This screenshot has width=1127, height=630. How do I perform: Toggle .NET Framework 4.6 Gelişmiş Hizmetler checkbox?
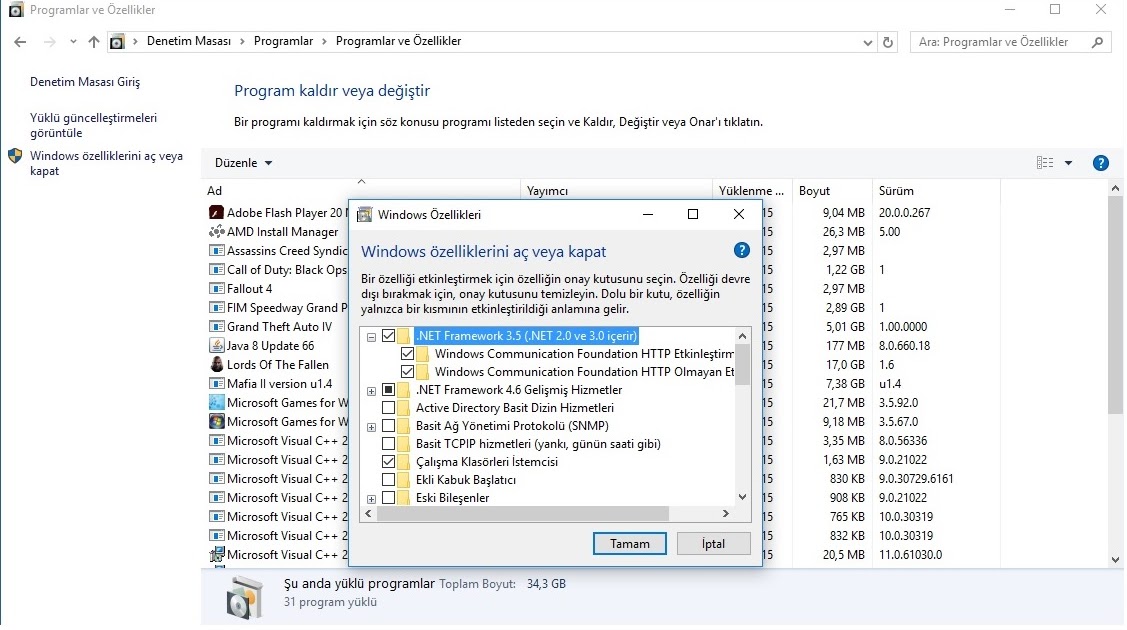pyautogui.click(x=389, y=389)
